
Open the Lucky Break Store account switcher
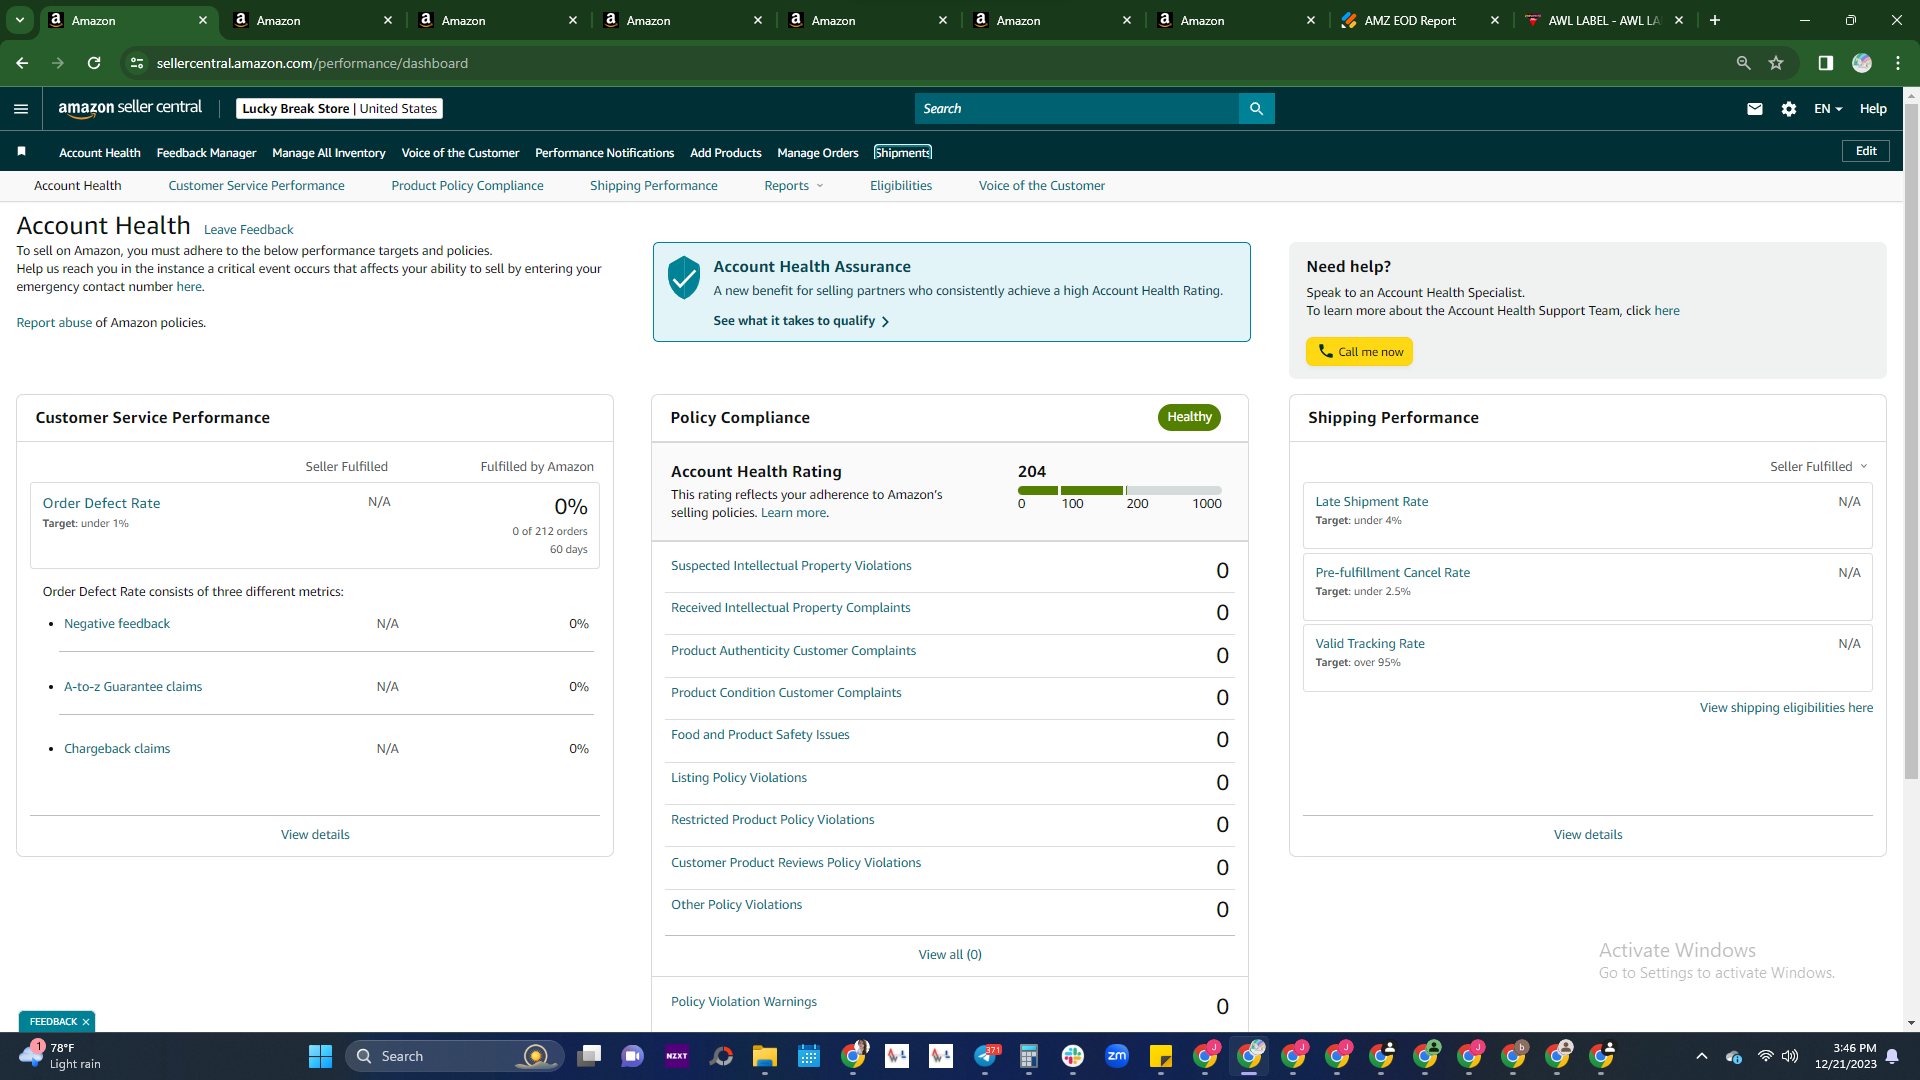coord(339,109)
